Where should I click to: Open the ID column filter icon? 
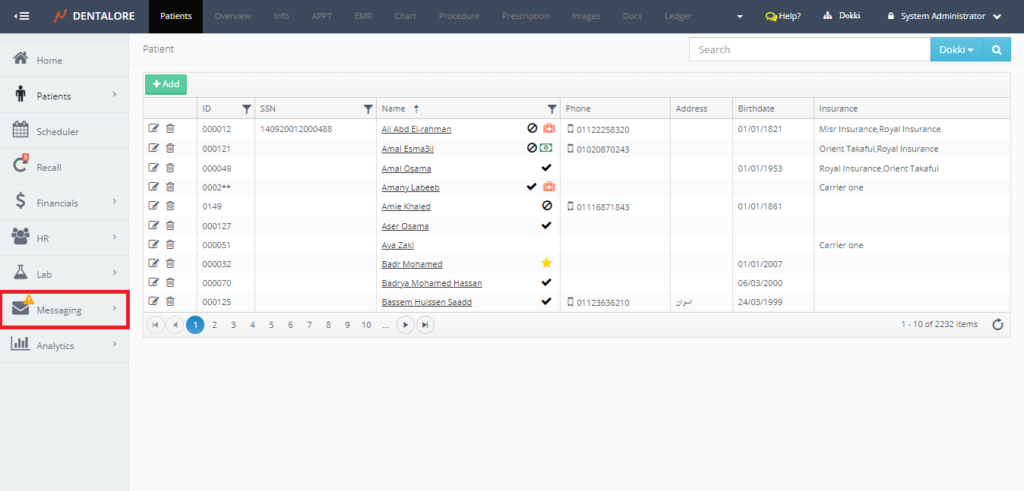(247, 108)
